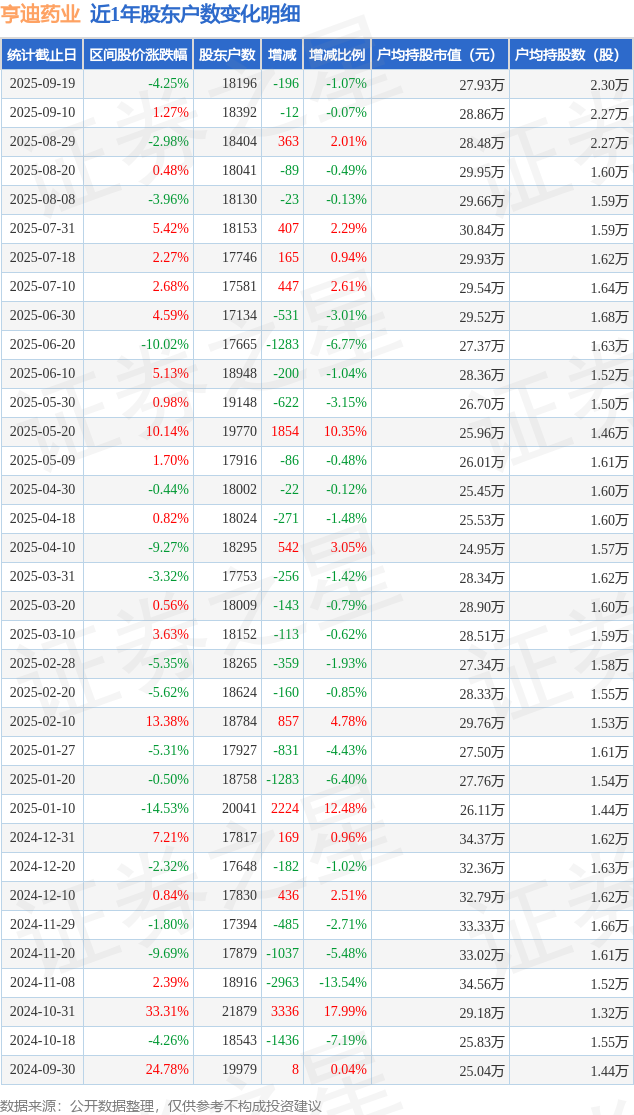Image resolution: width=634 pixels, height=1115 pixels.
Task: Click the -14.53% price change value
Action: click(165, 809)
